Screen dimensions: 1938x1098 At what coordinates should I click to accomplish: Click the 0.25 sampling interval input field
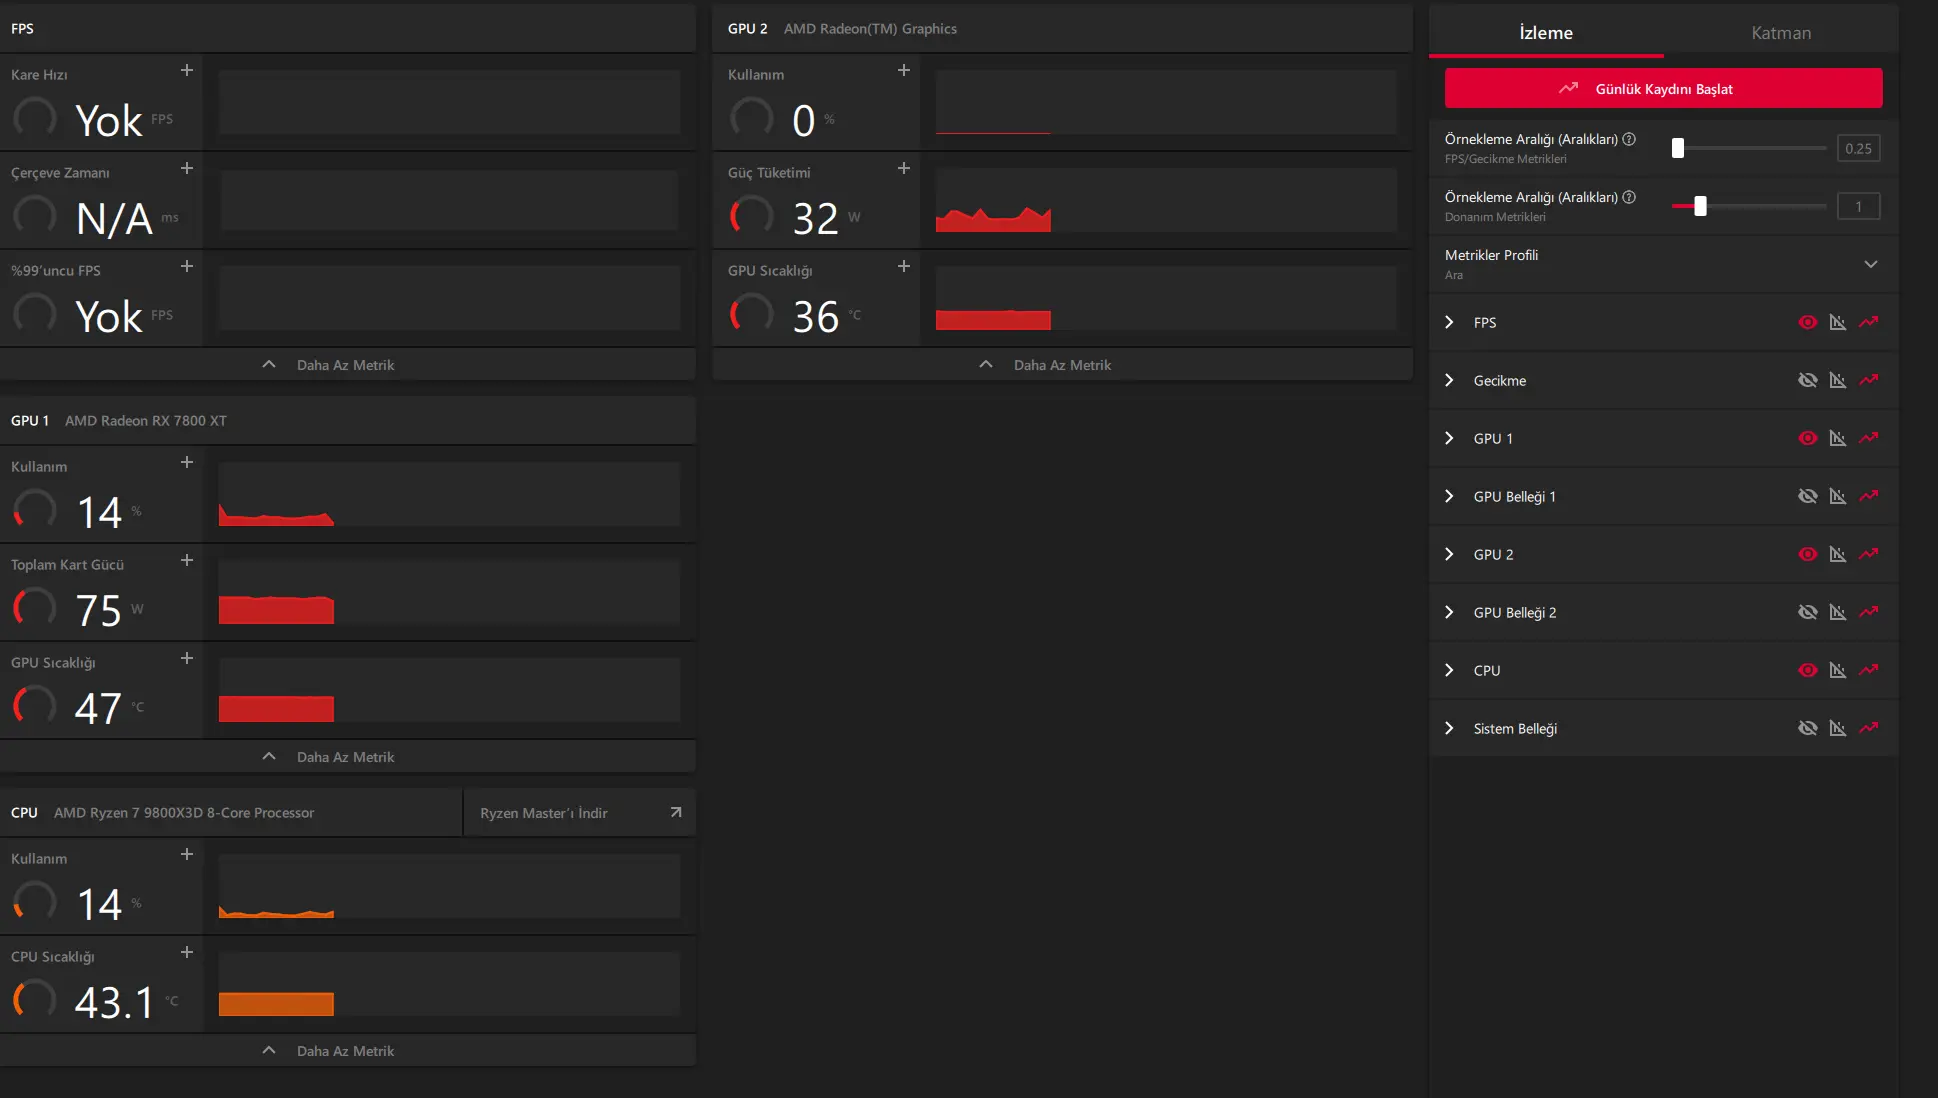pyautogui.click(x=1859, y=148)
